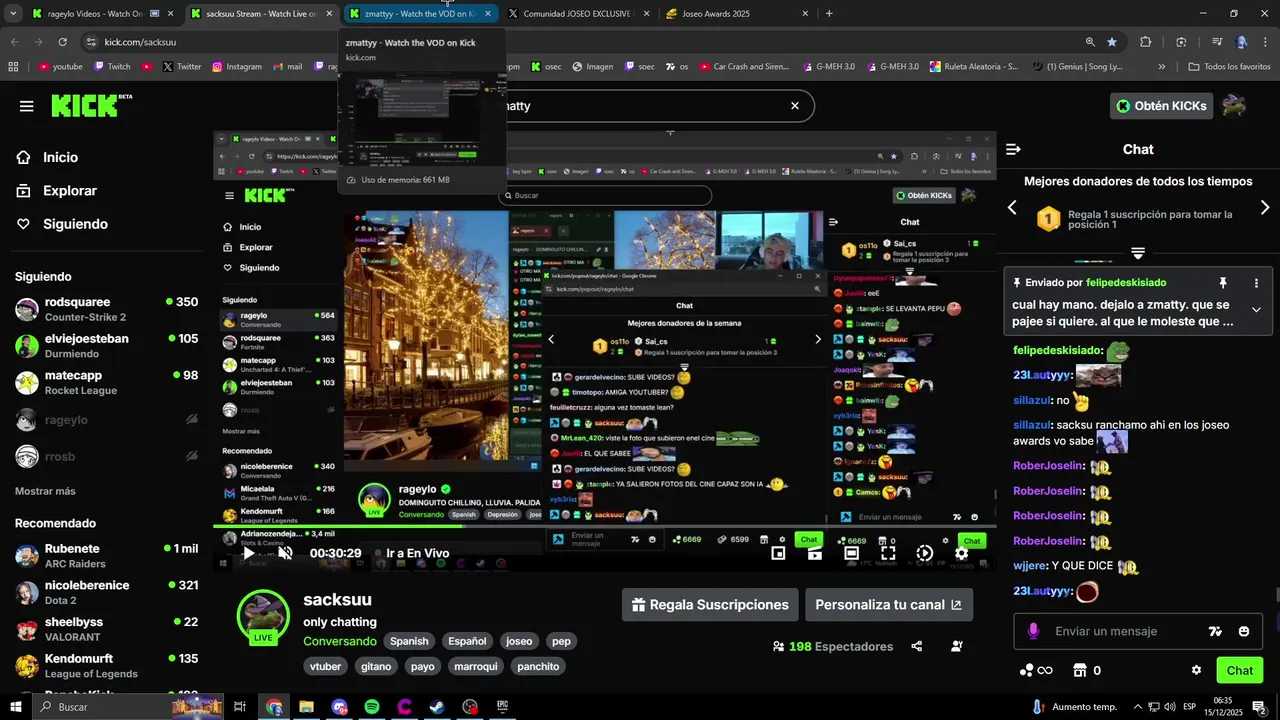Open Spotify from the taskbar
This screenshot has height=720, width=1280.
pos(372,707)
